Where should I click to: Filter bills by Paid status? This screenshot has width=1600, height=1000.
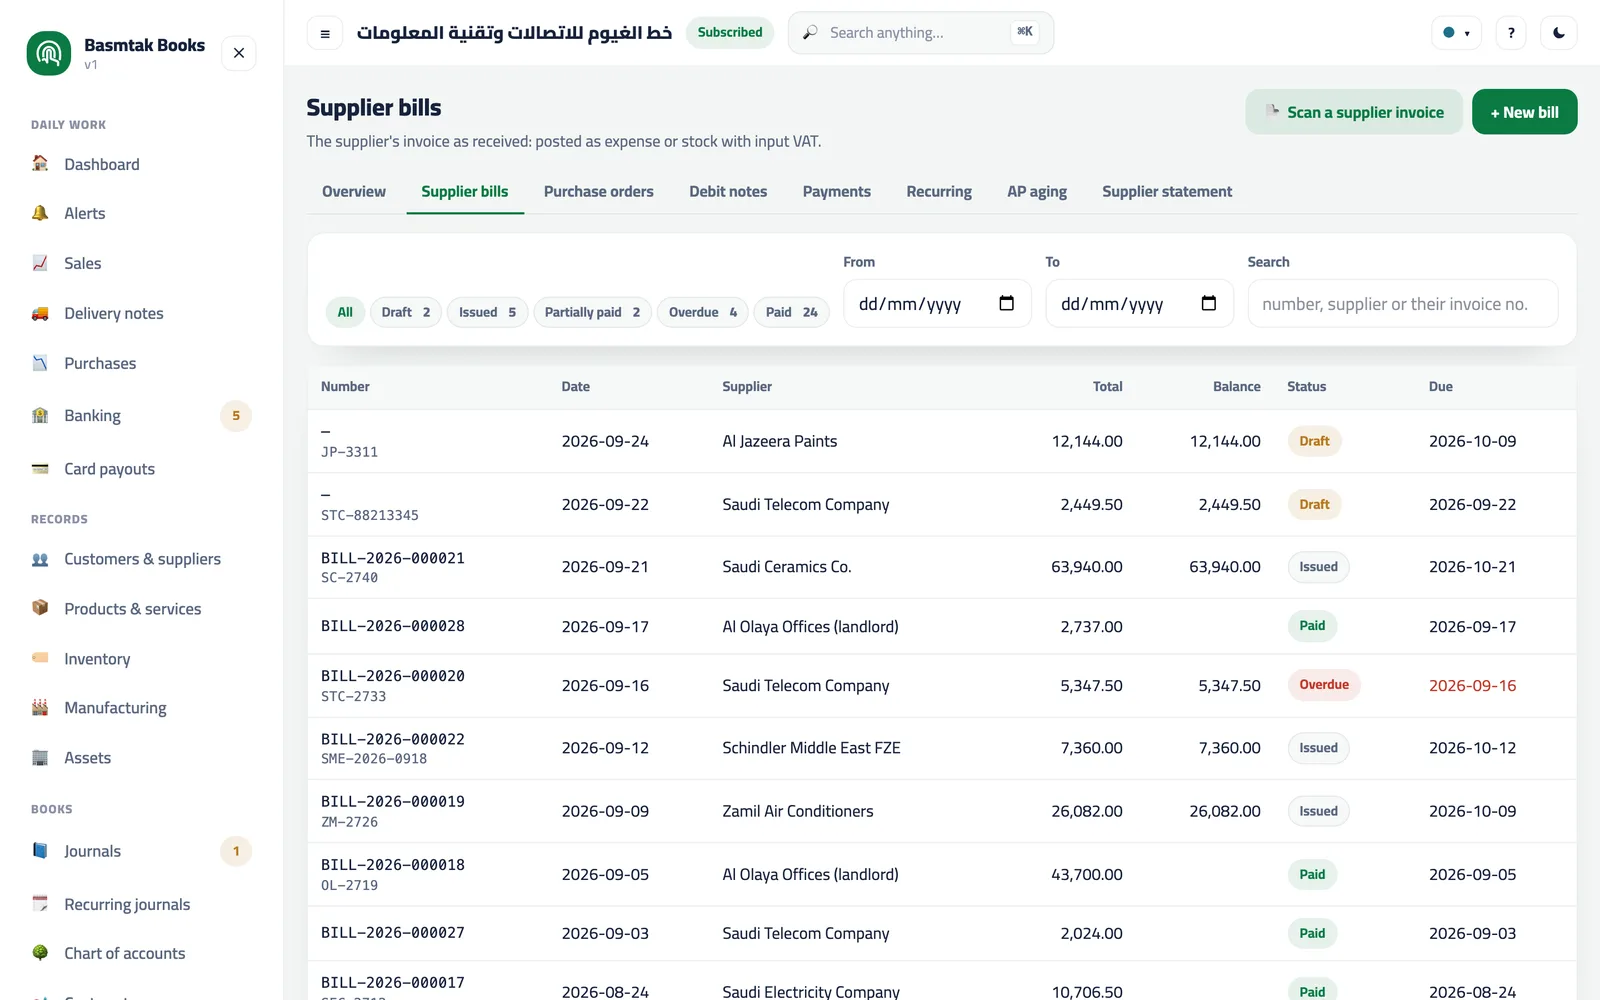[792, 312]
